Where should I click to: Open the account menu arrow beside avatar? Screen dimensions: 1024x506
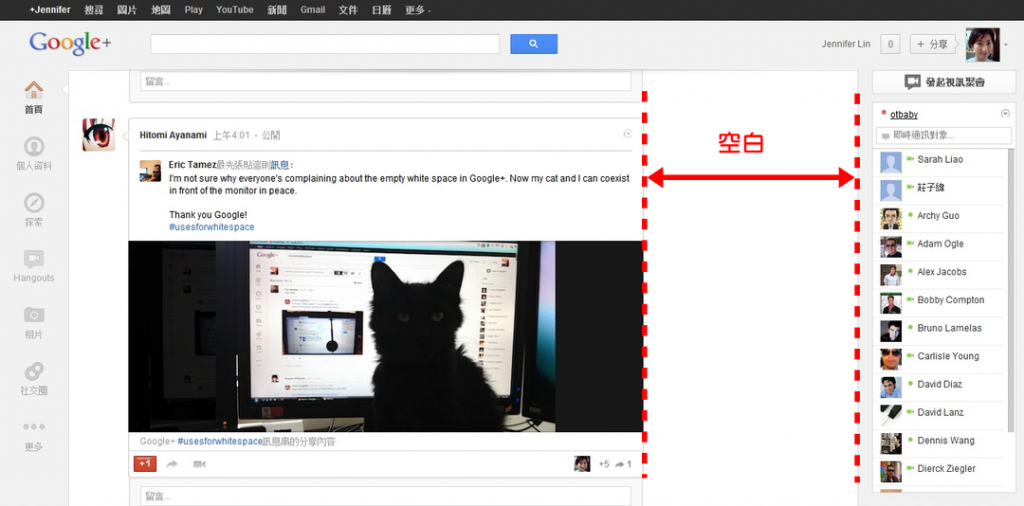tap(1006, 44)
